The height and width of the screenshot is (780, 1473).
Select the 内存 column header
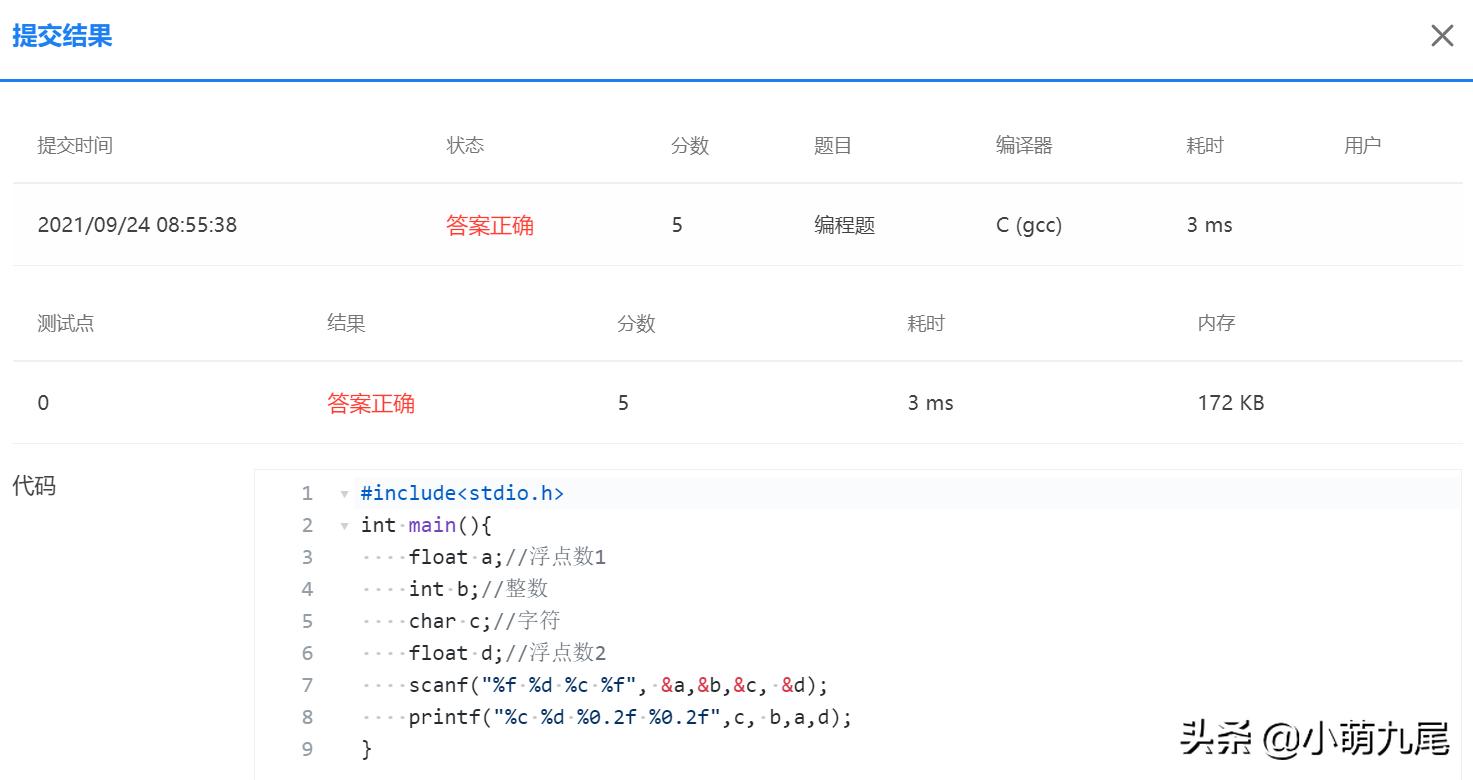pos(1215,323)
